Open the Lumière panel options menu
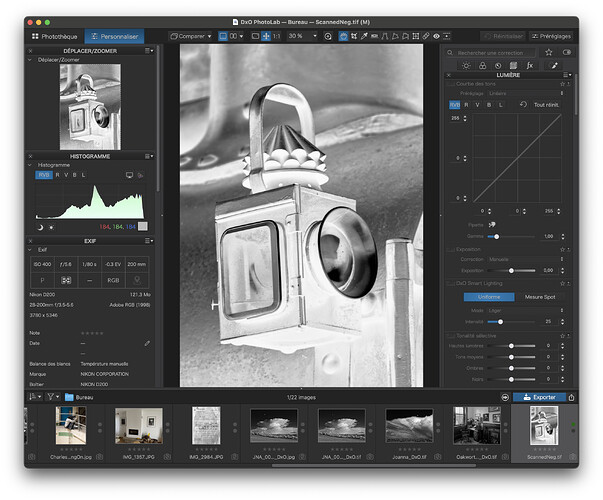603x500 pixels. point(567,75)
